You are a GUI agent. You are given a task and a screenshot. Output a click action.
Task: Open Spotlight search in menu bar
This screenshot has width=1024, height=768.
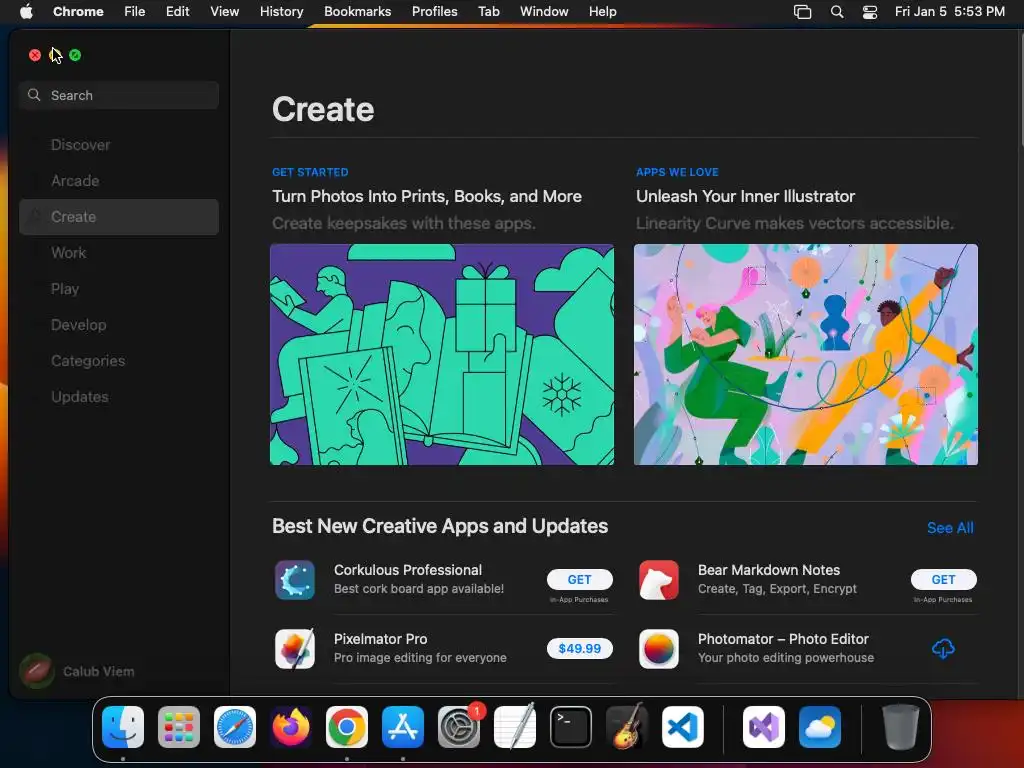coord(837,12)
